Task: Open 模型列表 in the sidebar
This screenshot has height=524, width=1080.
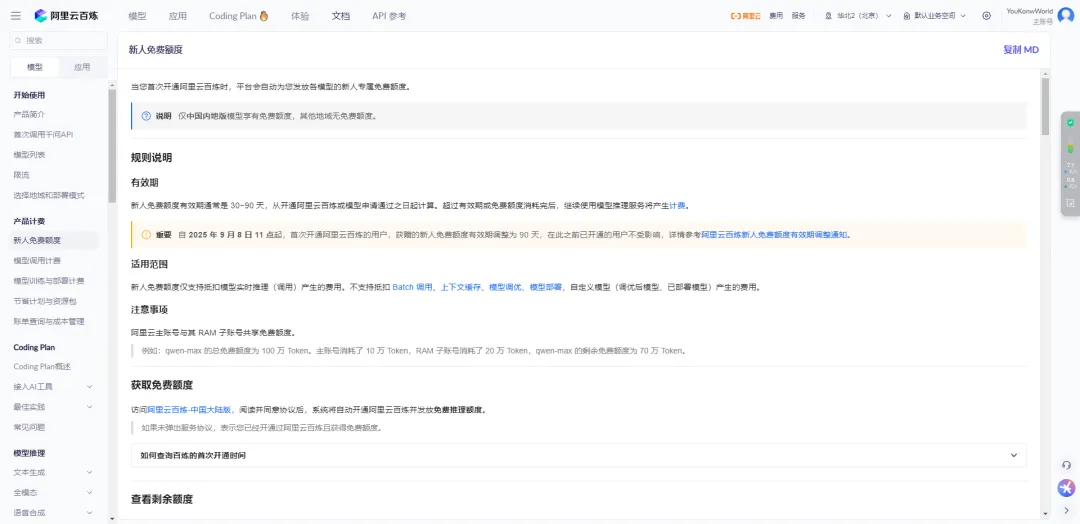Action: click(x=30, y=155)
